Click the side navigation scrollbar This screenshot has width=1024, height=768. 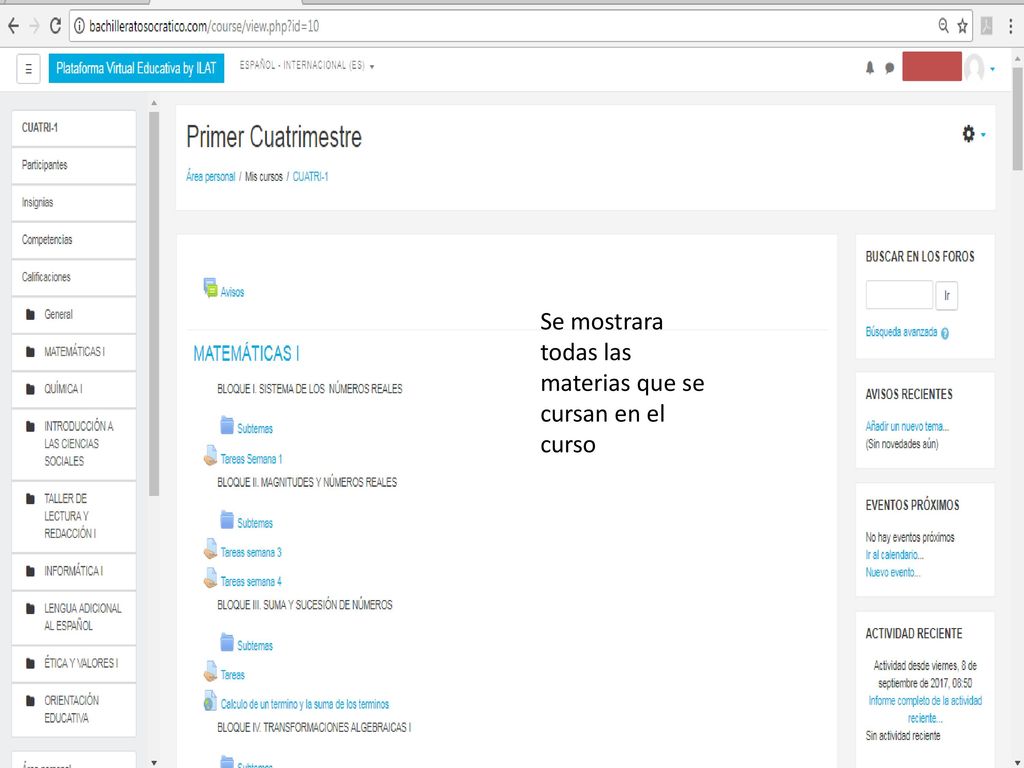tap(154, 304)
